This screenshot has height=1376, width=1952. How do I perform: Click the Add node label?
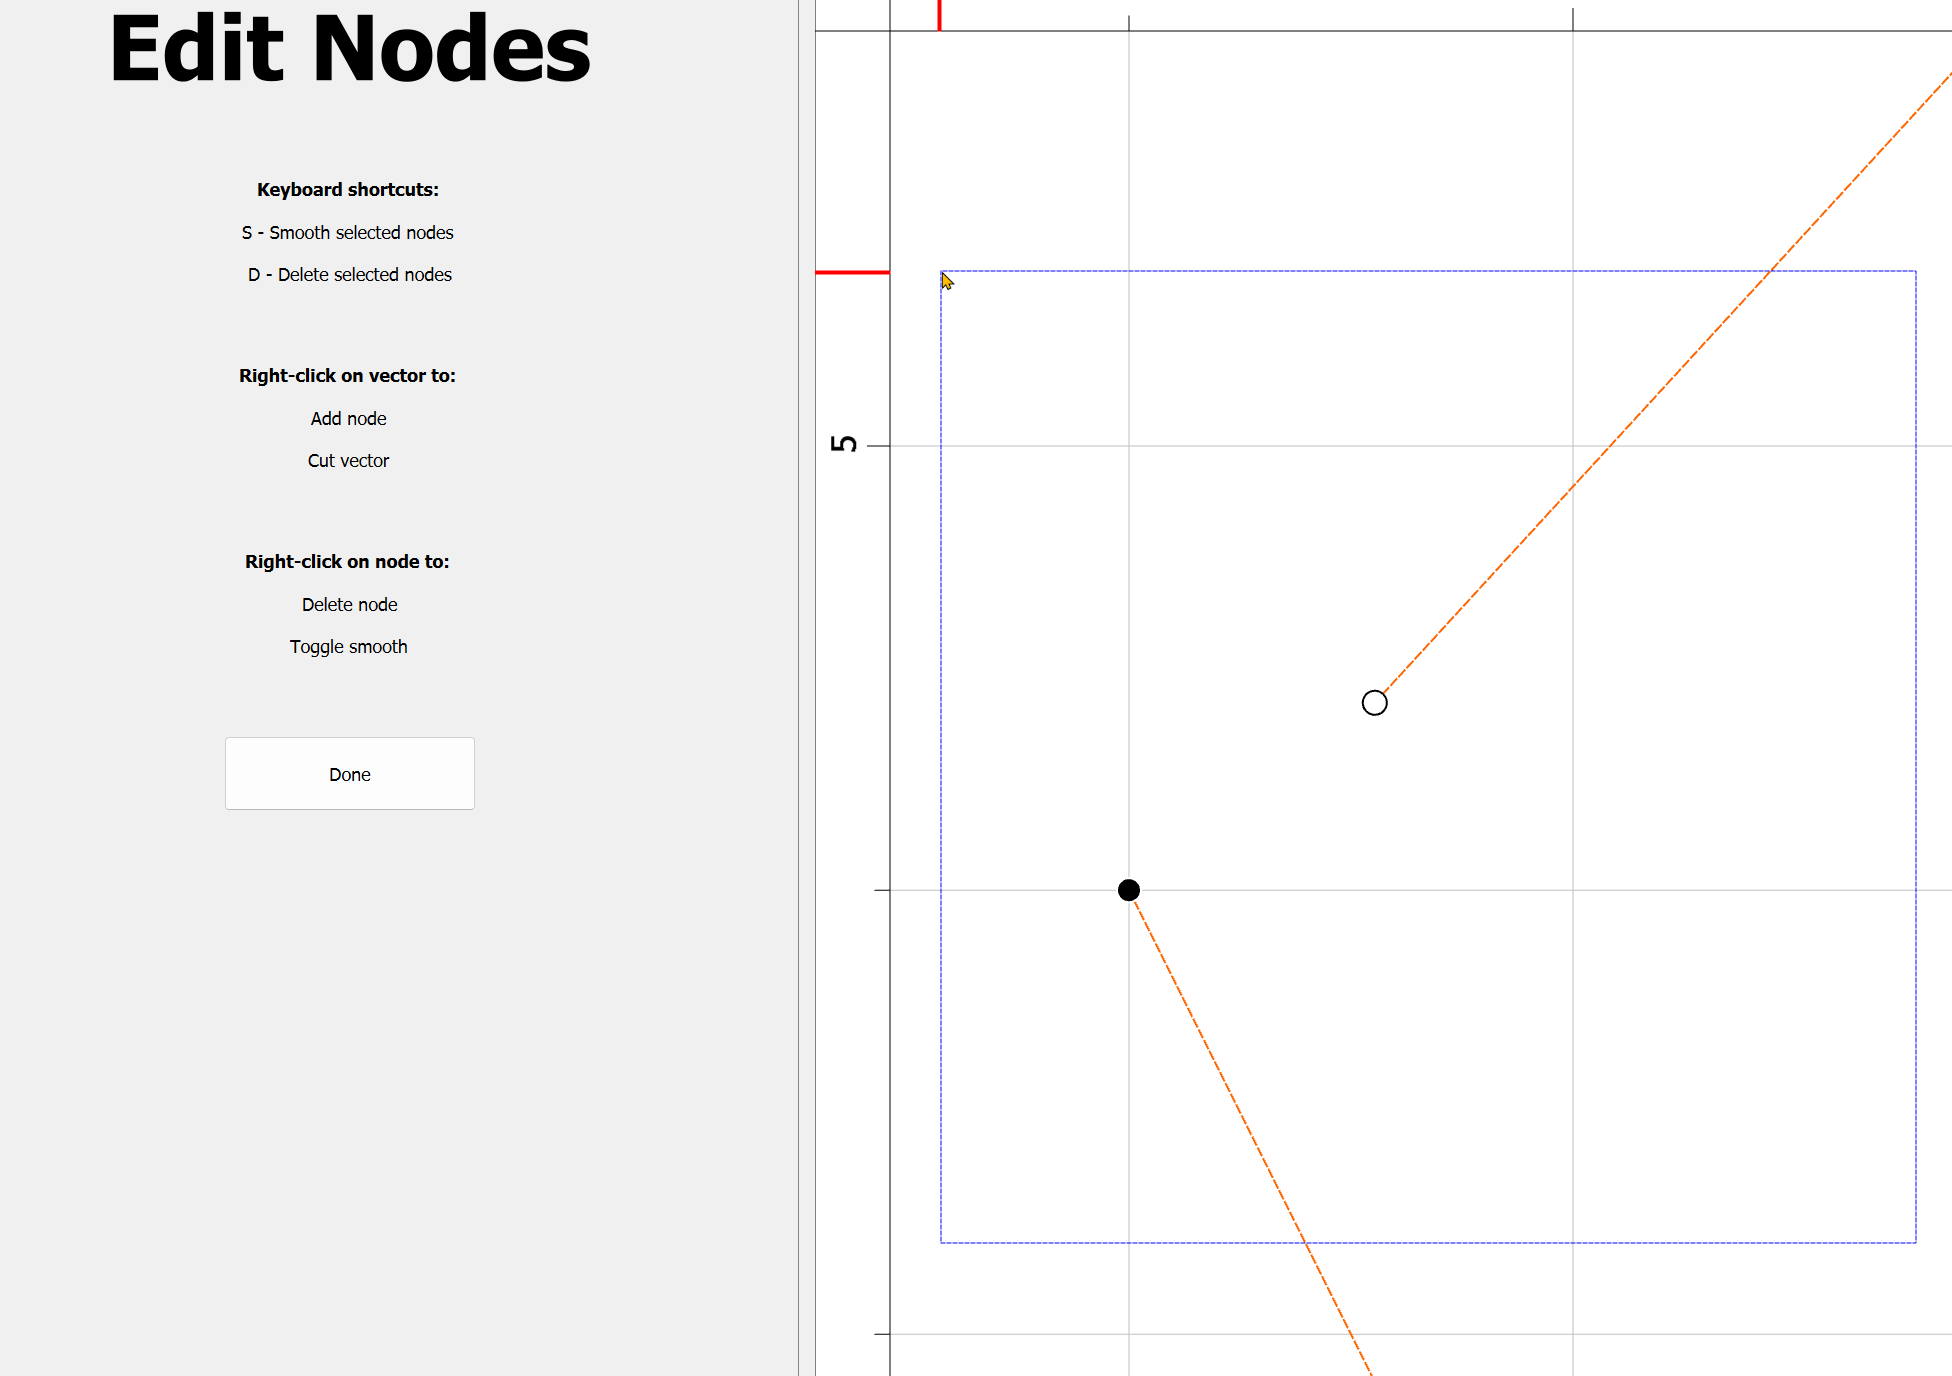click(348, 419)
